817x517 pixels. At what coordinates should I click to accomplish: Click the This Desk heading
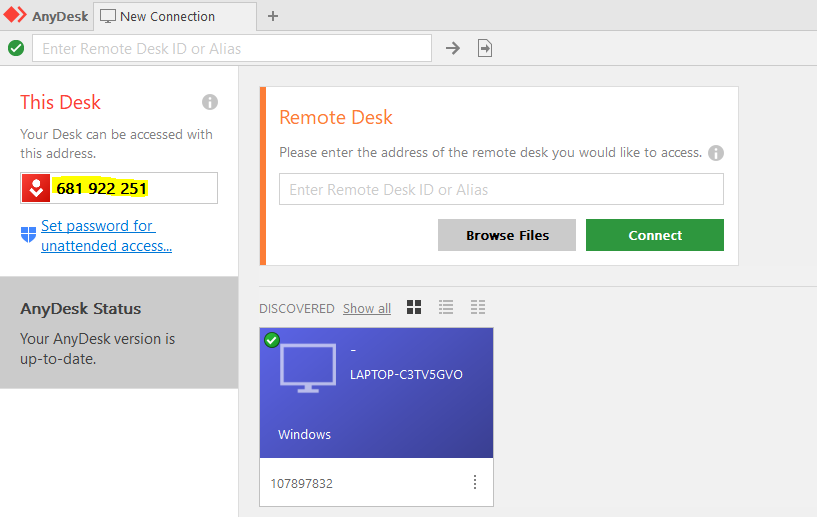tap(60, 102)
